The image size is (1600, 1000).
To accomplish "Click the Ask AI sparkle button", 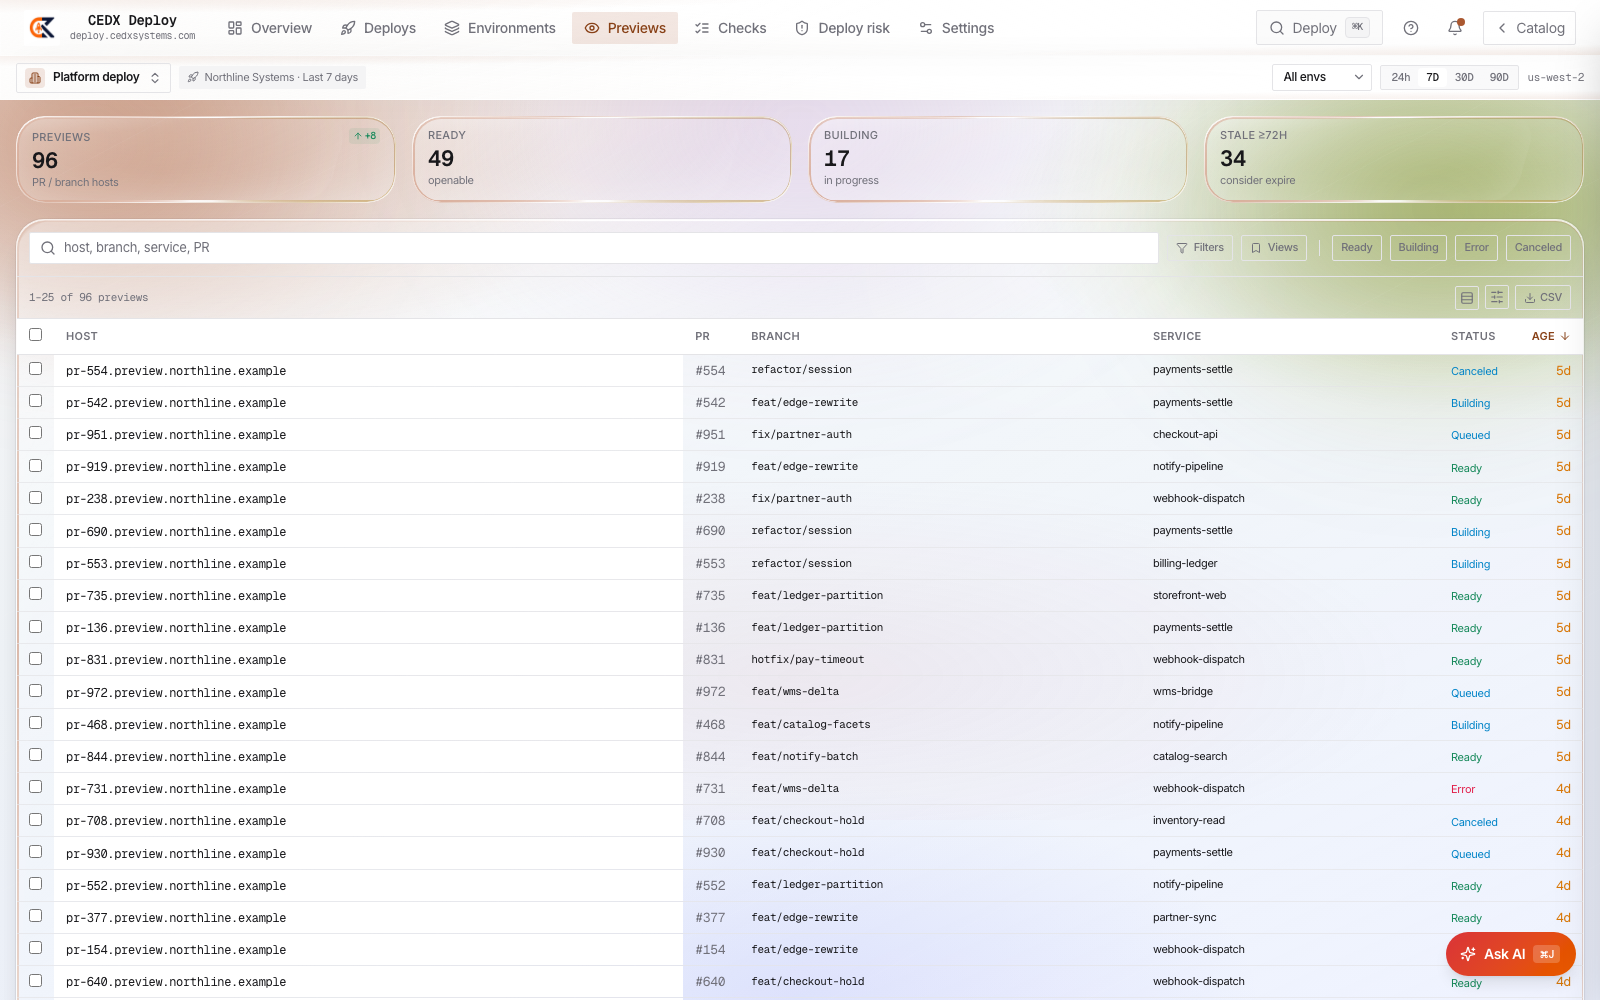I will click(1510, 954).
